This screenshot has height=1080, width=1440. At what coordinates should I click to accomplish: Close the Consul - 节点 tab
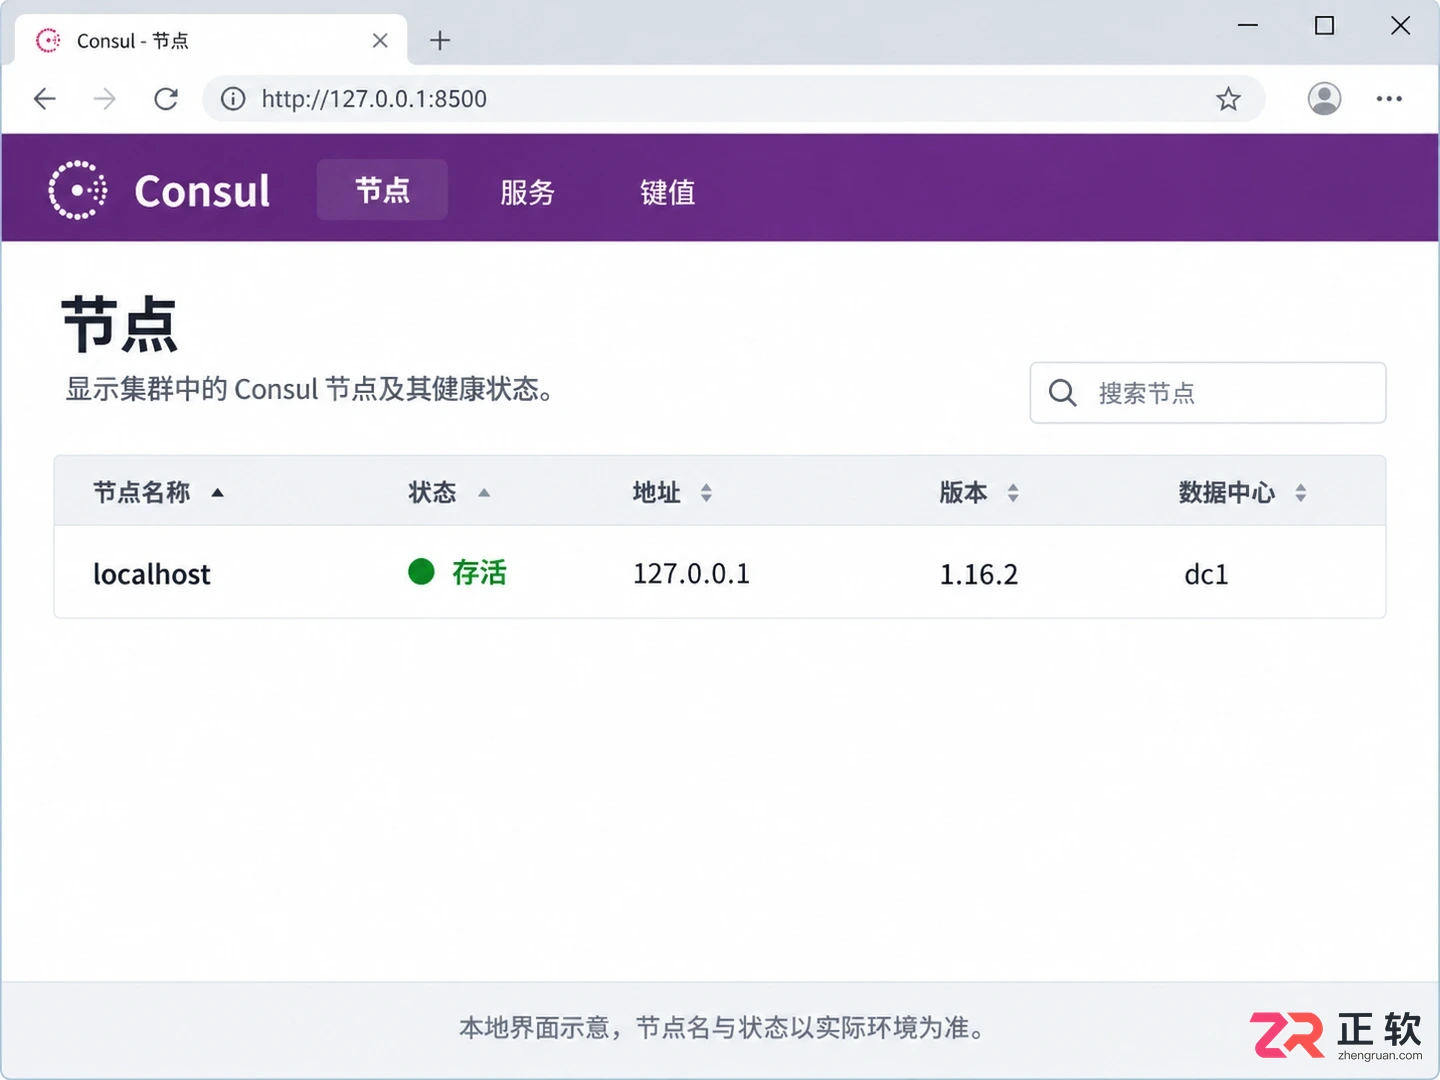[x=380, y=41]
